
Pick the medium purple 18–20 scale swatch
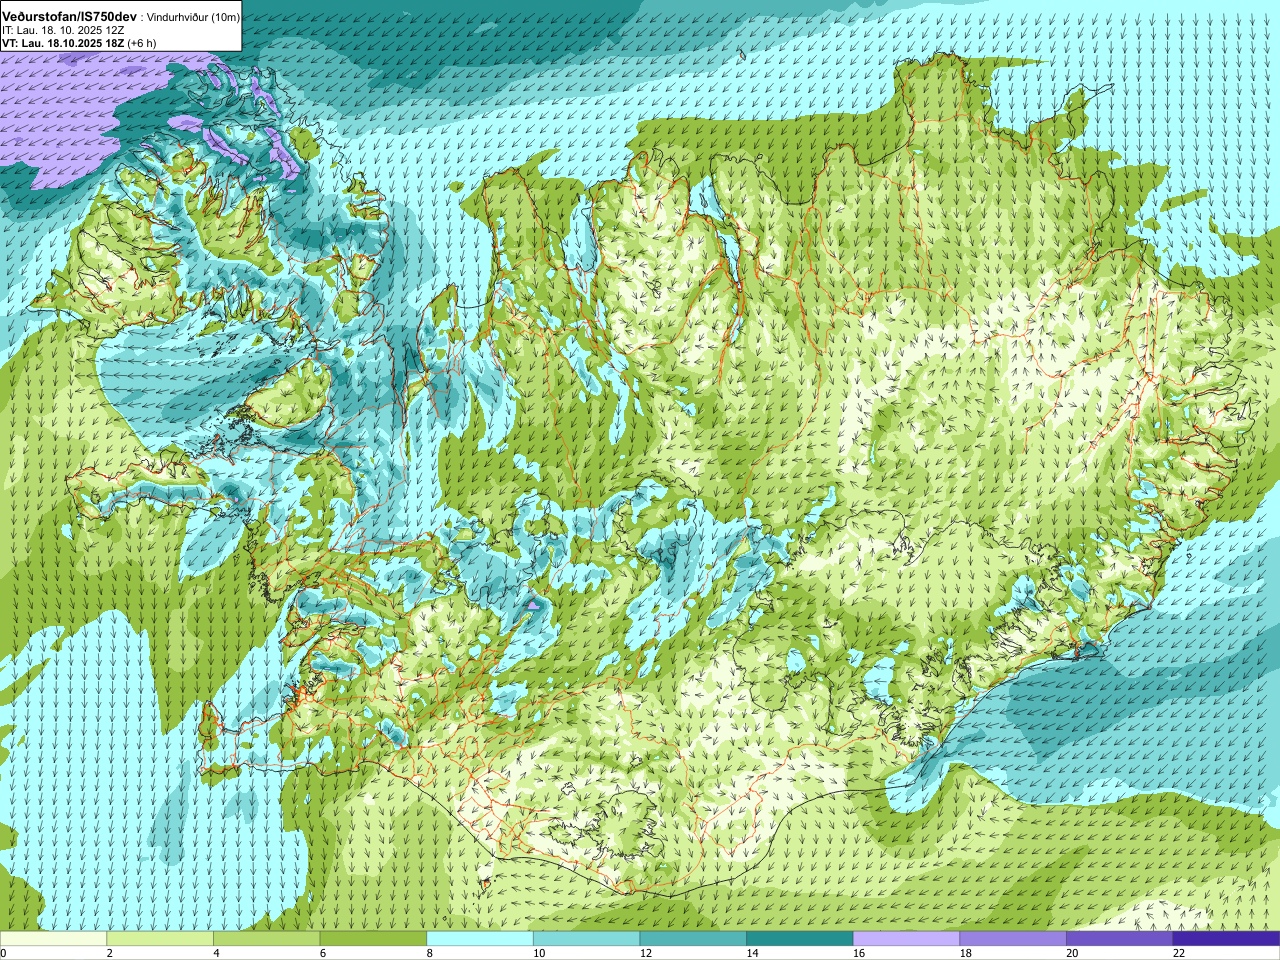pos(1013,939)
